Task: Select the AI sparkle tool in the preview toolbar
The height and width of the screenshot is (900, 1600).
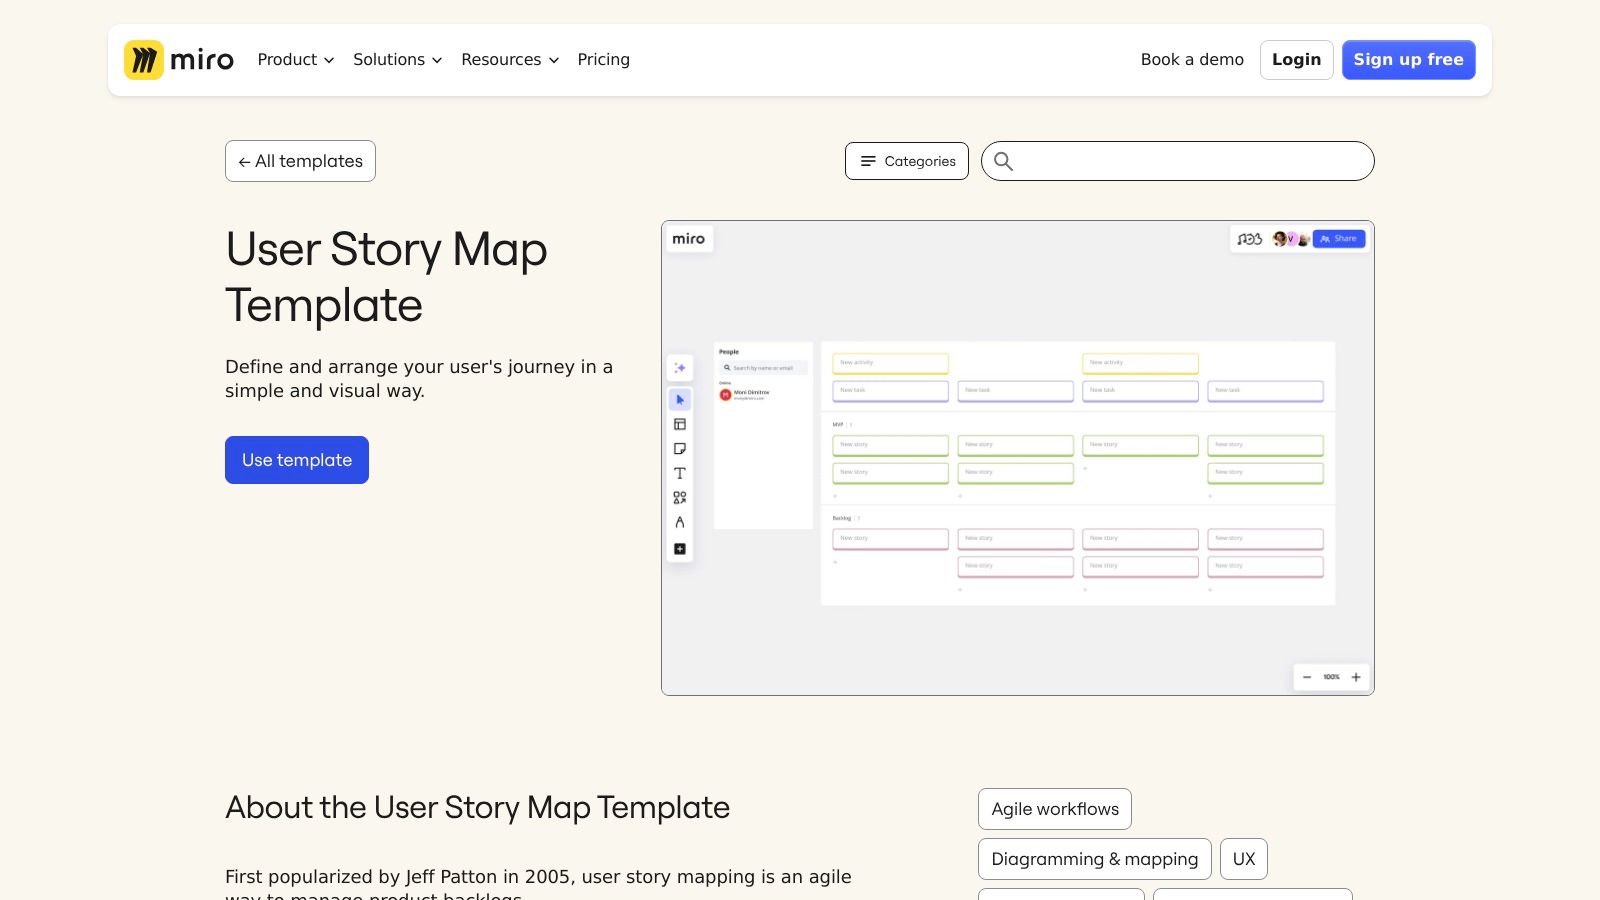Action: click(x=680, y=368)
